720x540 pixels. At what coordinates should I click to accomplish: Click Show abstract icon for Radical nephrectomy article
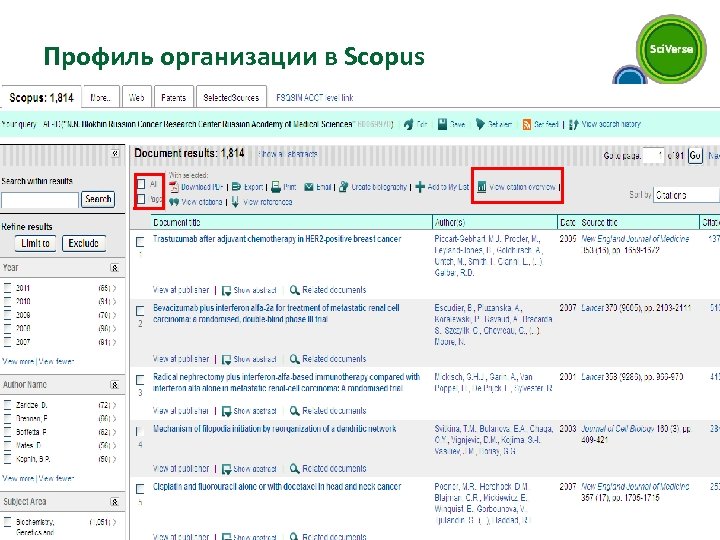click(226, 411)
